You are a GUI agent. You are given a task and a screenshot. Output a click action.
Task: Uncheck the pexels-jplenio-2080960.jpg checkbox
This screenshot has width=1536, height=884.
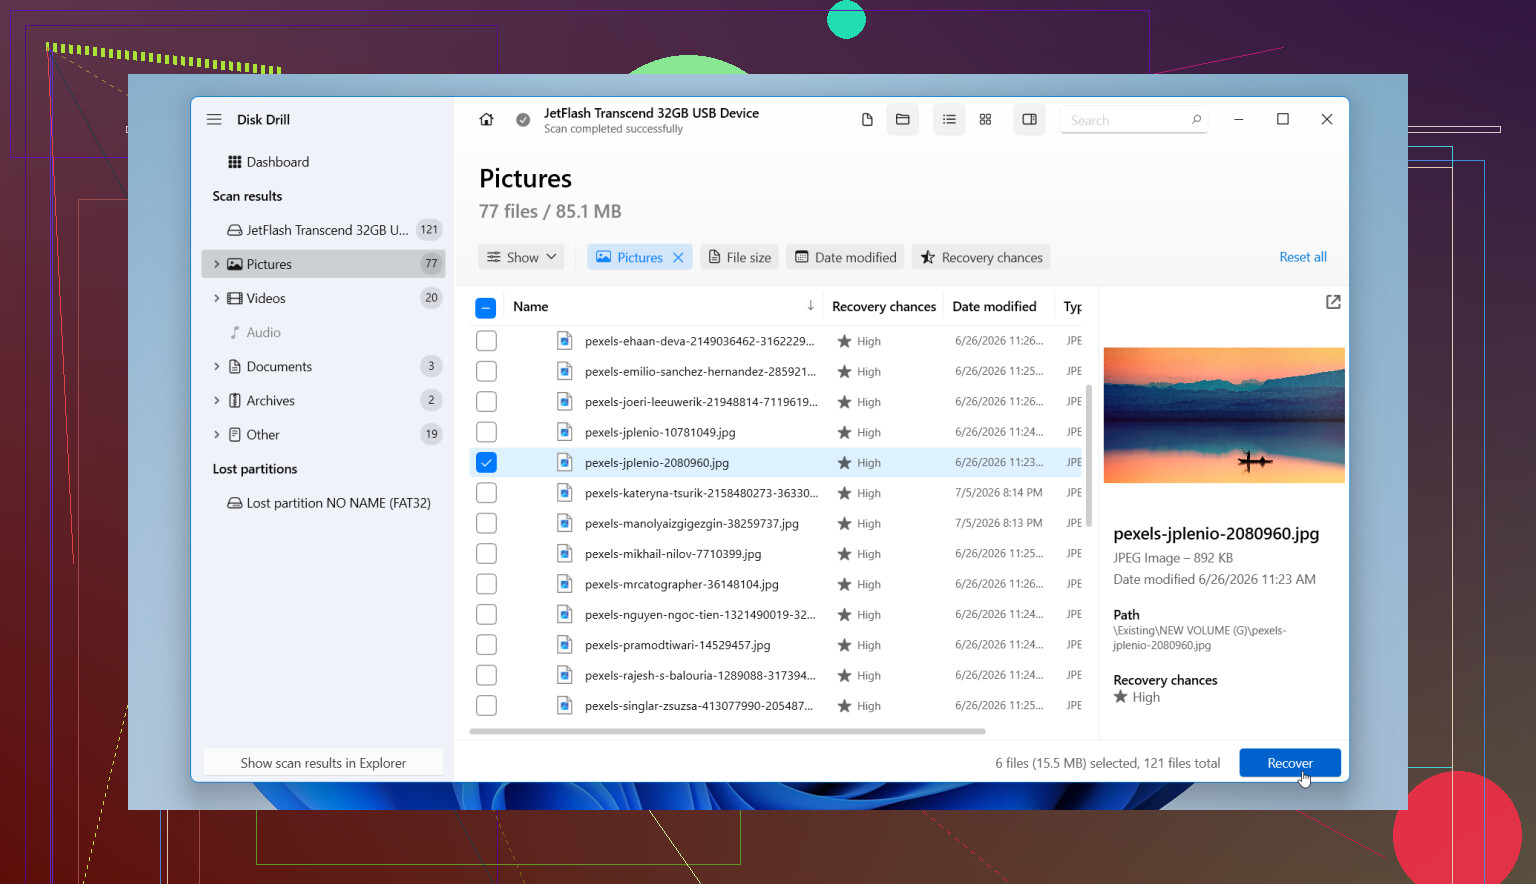pyautogui.click(x=486, y=463)
